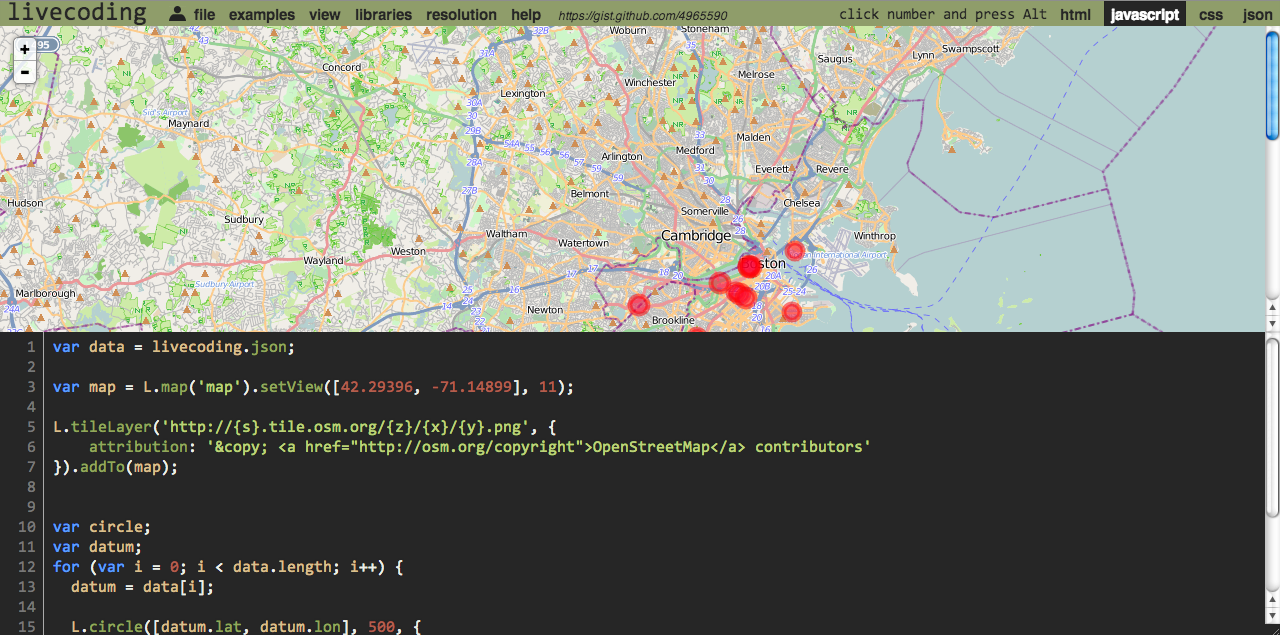This screenshot has height=635, width=1280.
Task: Select the json tab
Action: click(1257, 14)
